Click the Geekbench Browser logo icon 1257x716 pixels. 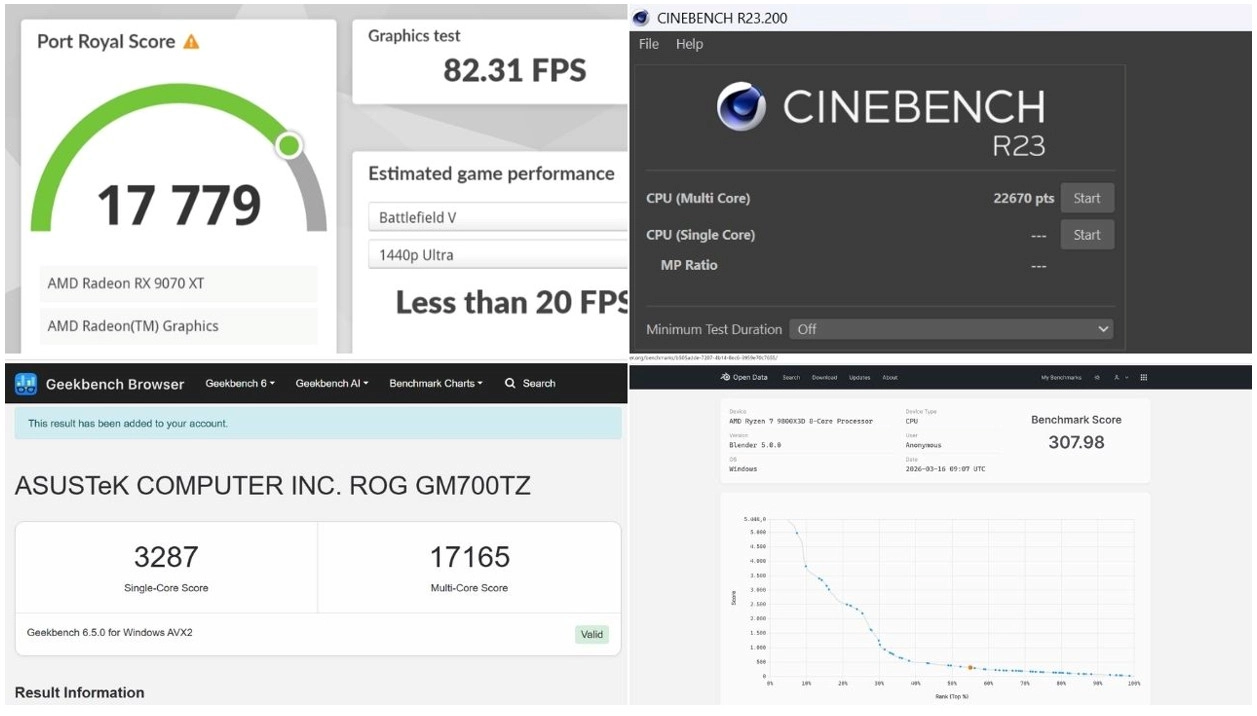(x=26, y=384)
